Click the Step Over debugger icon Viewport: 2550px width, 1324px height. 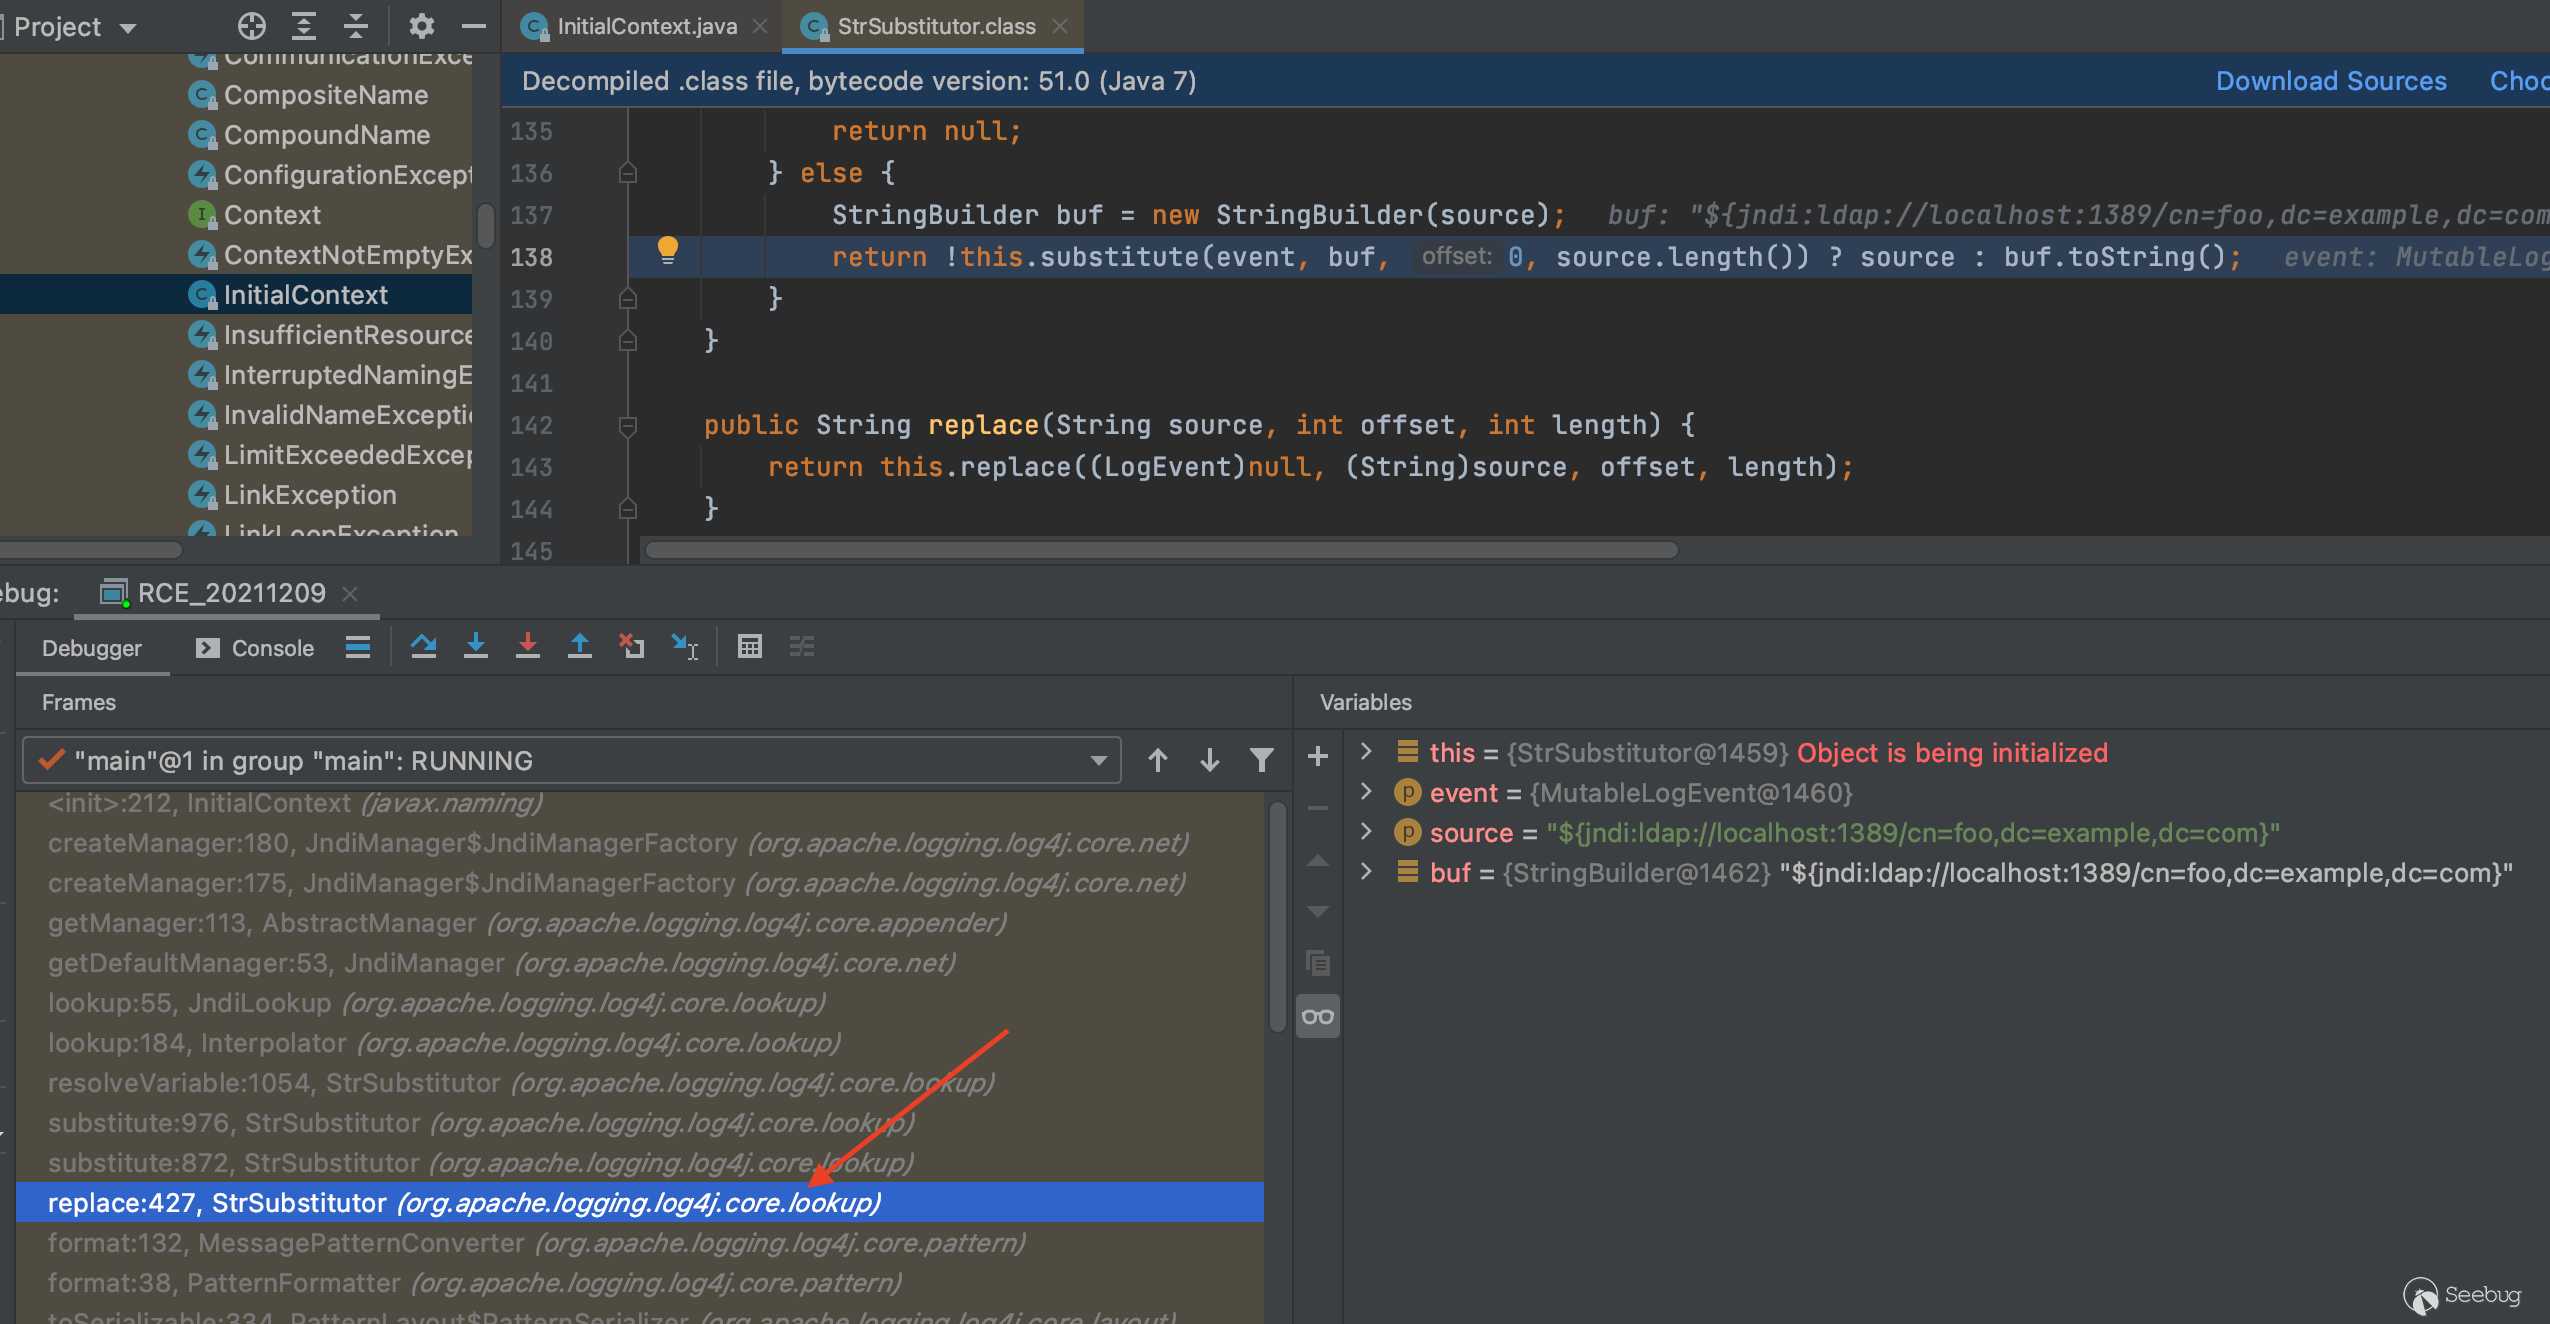[423, 647]
